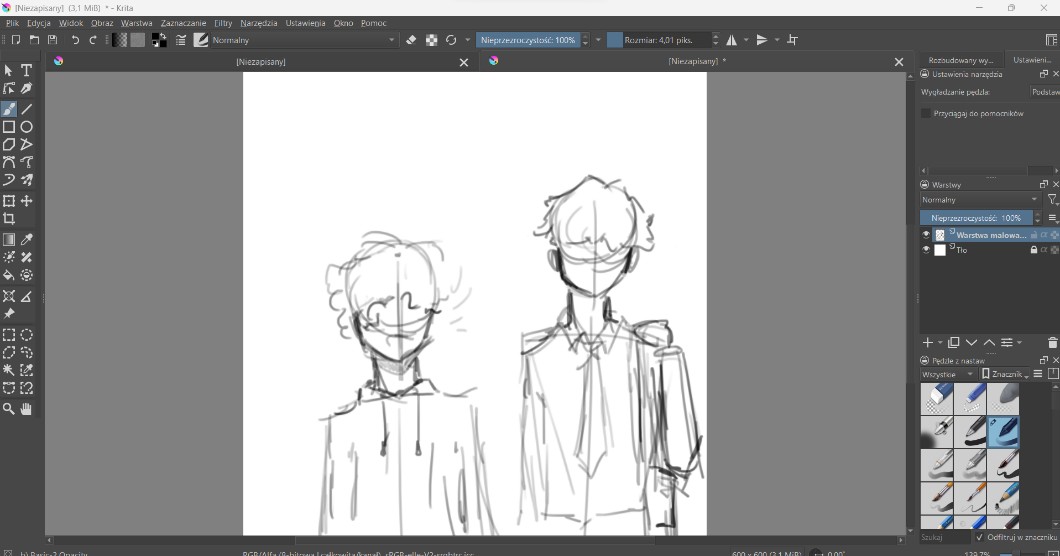
Task: Toggle the Odfiltruj w znaczniku checkbox
Action: click(979, 538)
